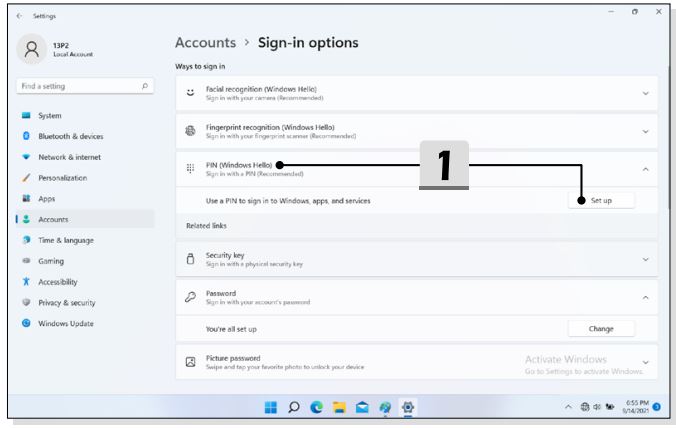This screenshot has width=676, height=428.
Task: Click the search magnifier in Find a setting
Action: [146, 87]
